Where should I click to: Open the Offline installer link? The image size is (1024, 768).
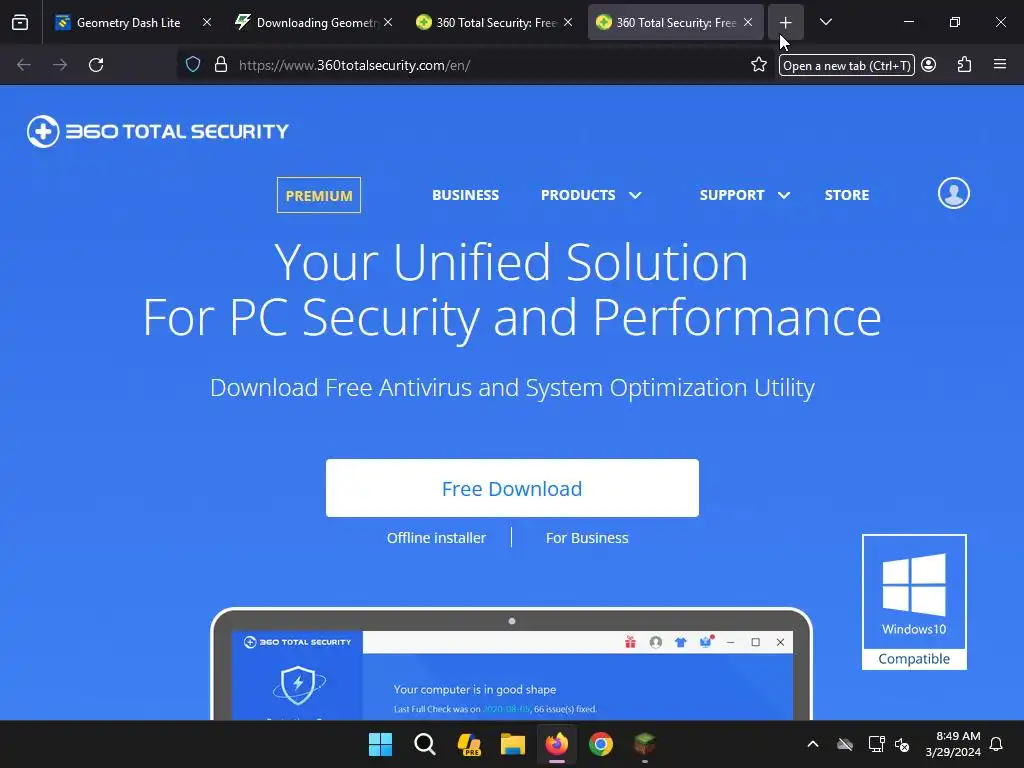pyautogui.click(x=436, y=538)
